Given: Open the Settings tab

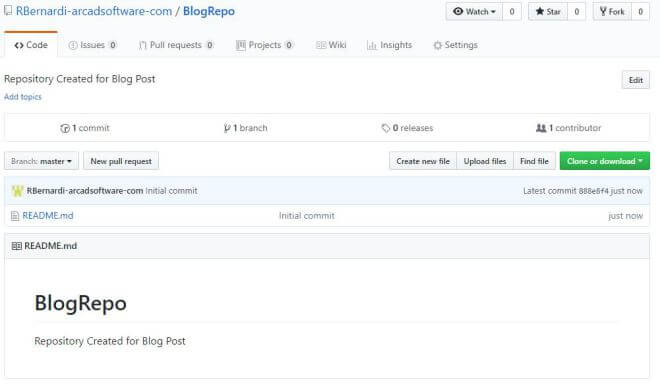Looking at the screenshot, I should pos(455,45).
